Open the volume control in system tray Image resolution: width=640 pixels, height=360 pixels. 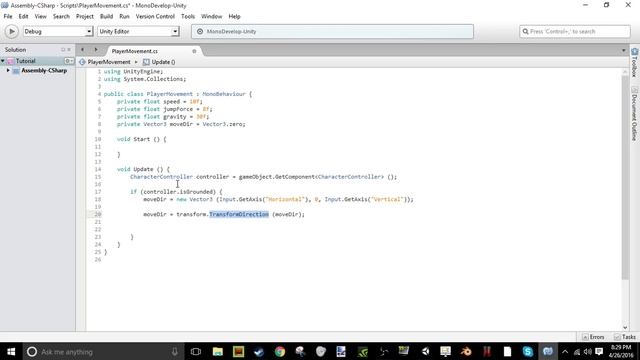[x=588, y=351]
